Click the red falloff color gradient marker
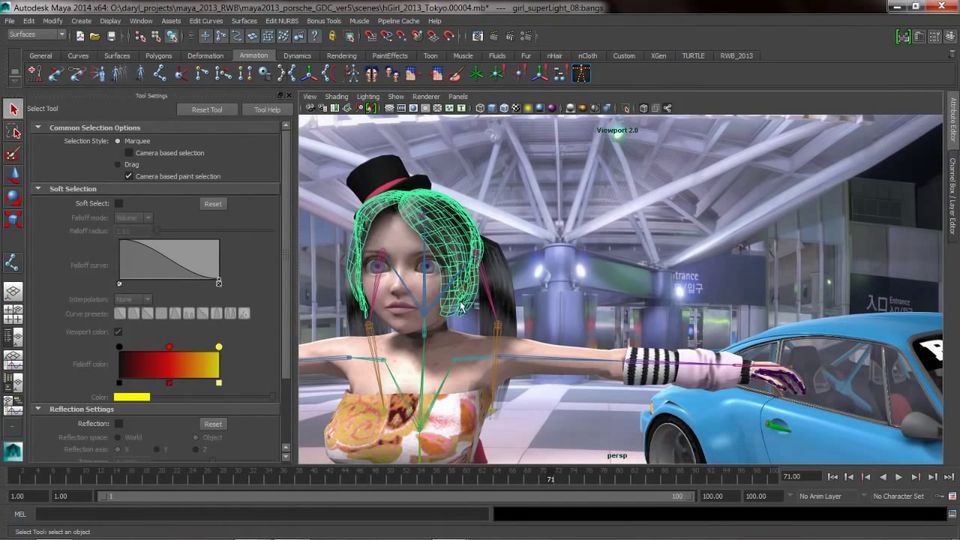 coord(169,347)
